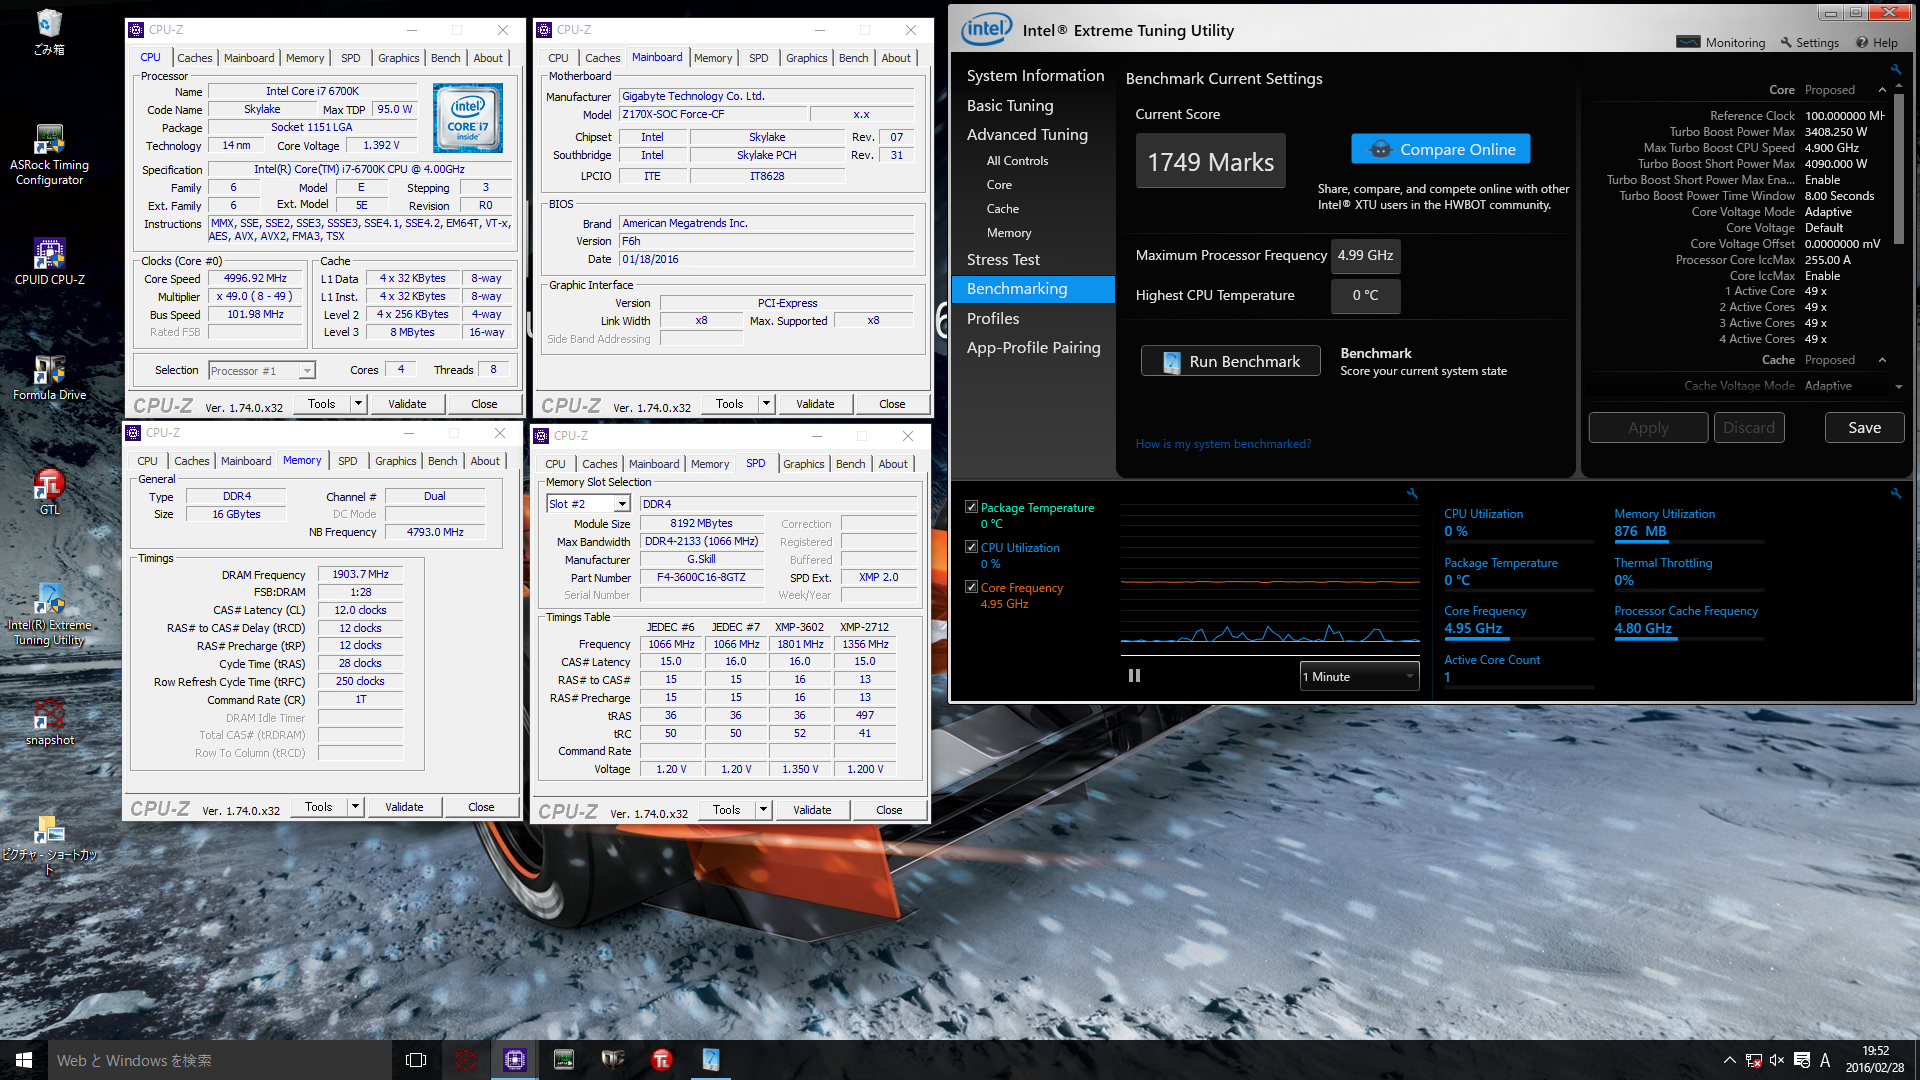Open Profiles in XTU sidebar
Viewport: 1920px width, 1080px height.
tap(993, 318)
